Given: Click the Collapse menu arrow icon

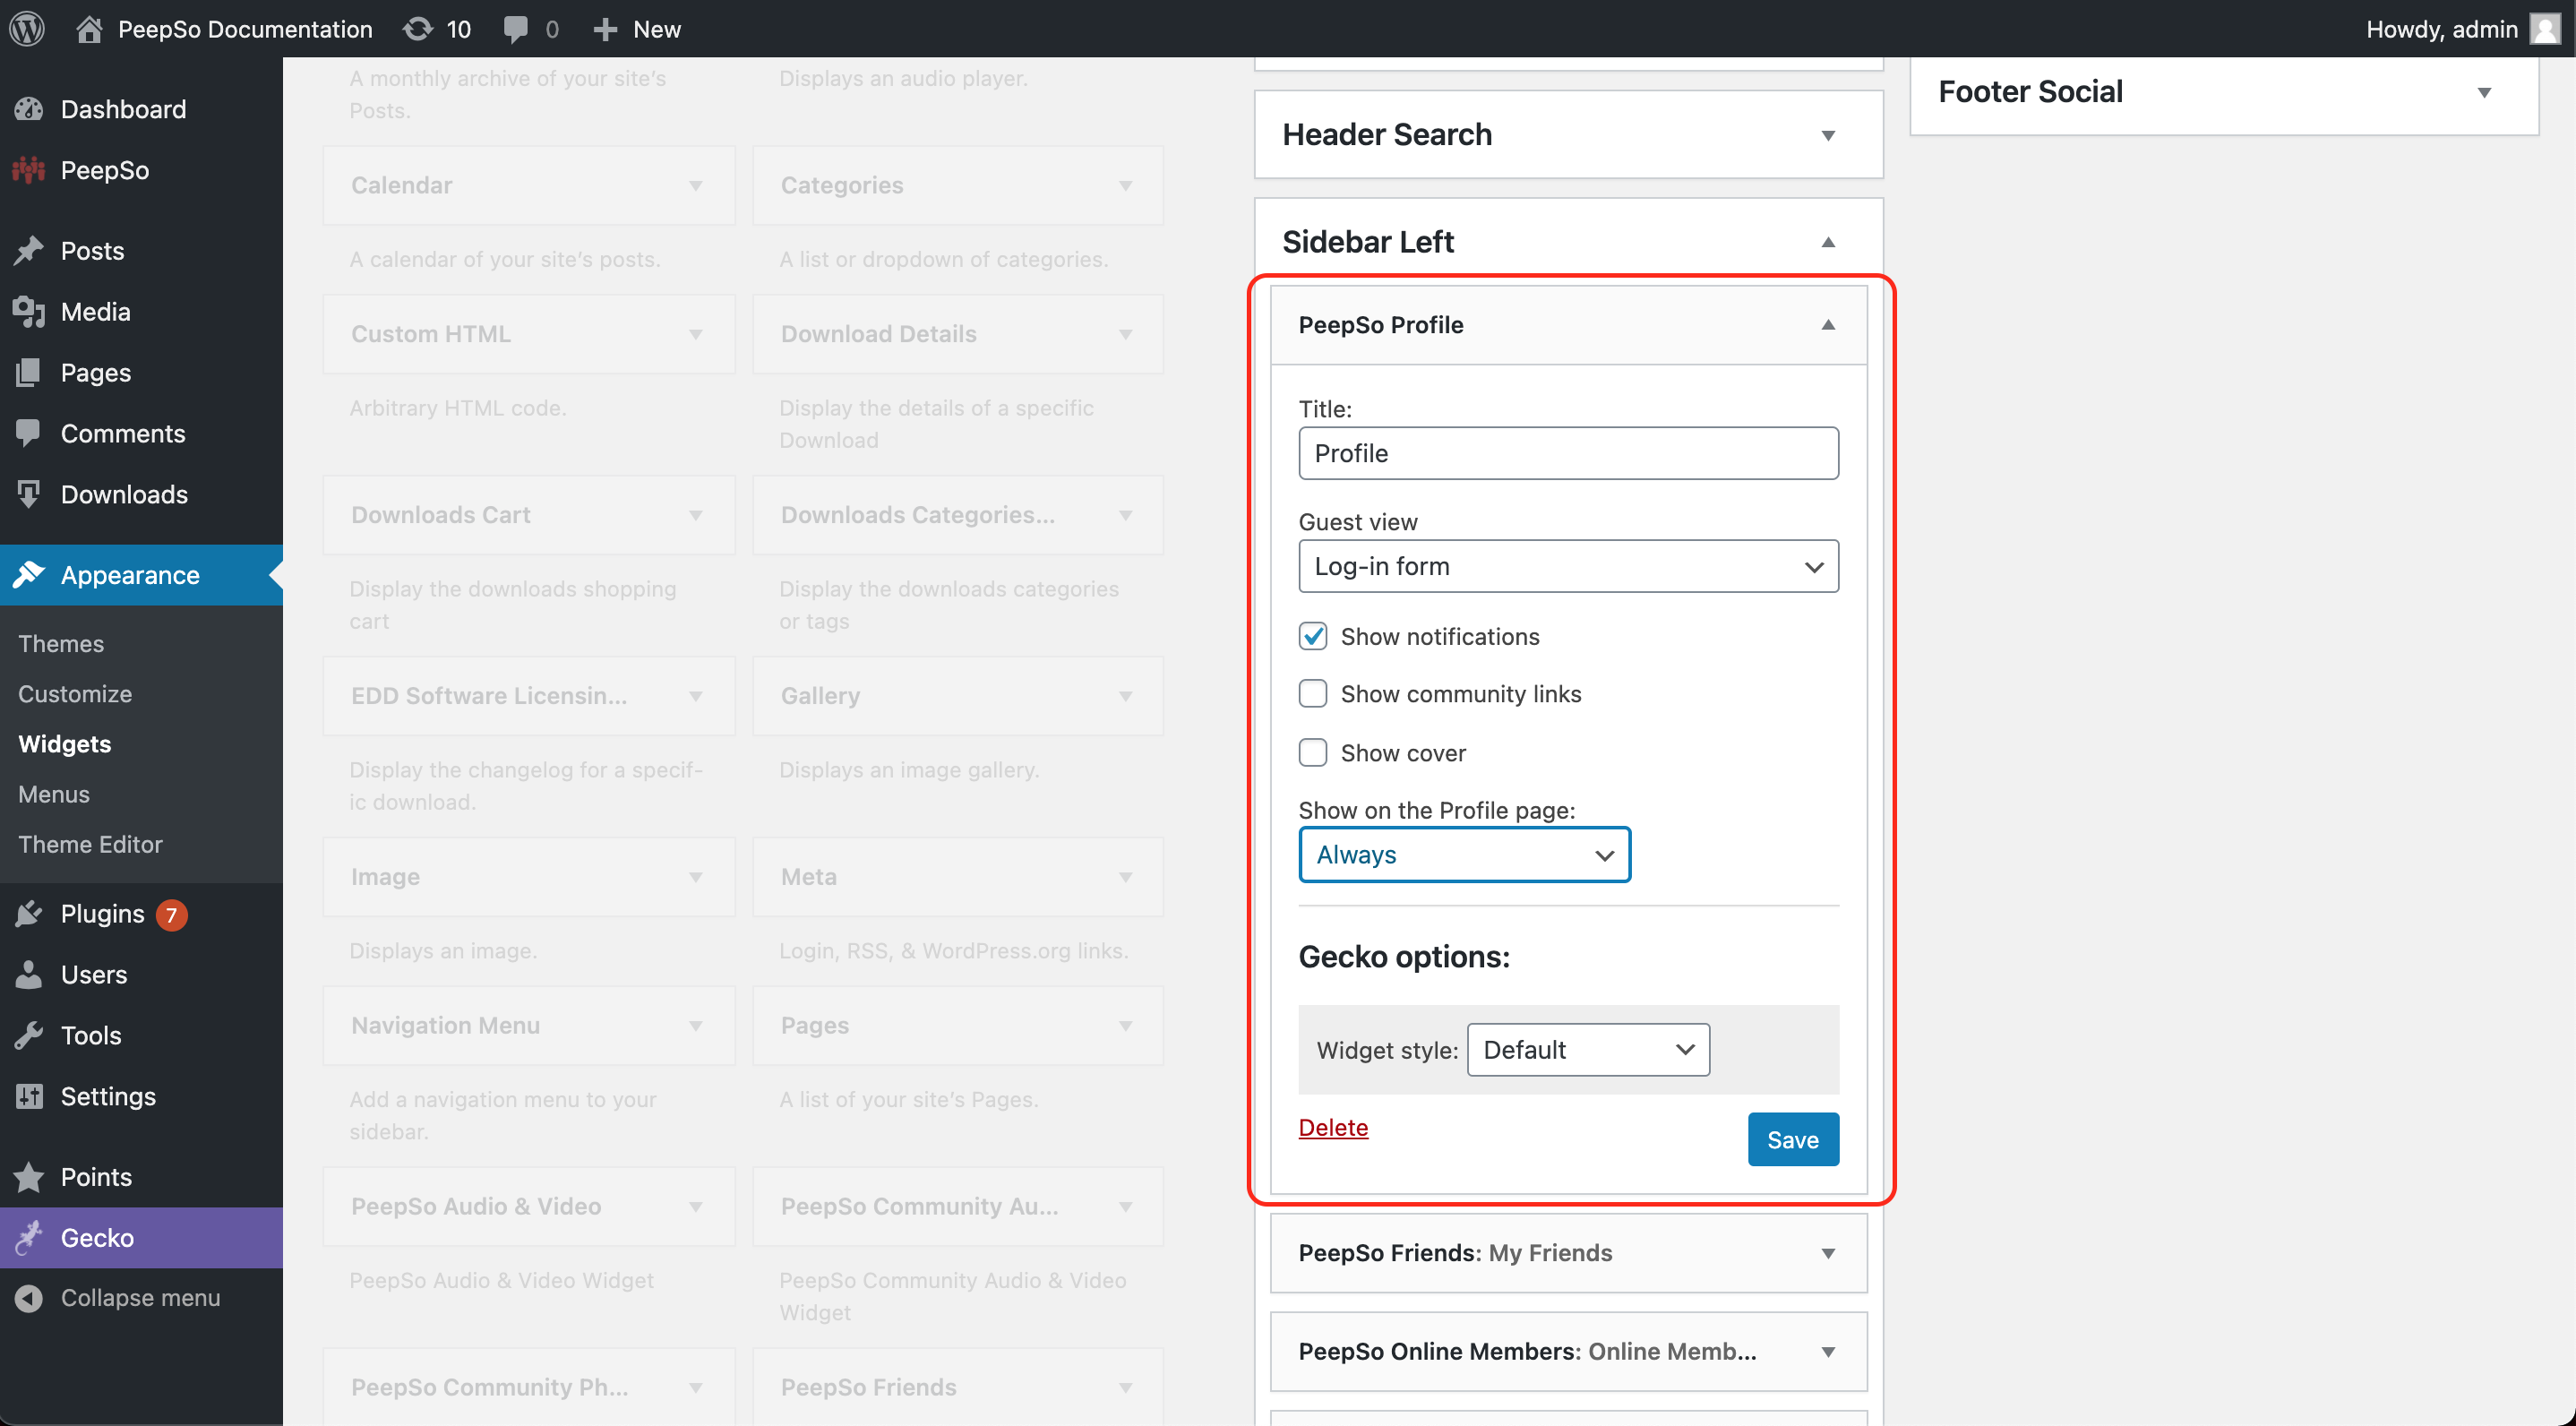Looking at the screenshot, I should pyautogui.click(x=29, y=1298).
